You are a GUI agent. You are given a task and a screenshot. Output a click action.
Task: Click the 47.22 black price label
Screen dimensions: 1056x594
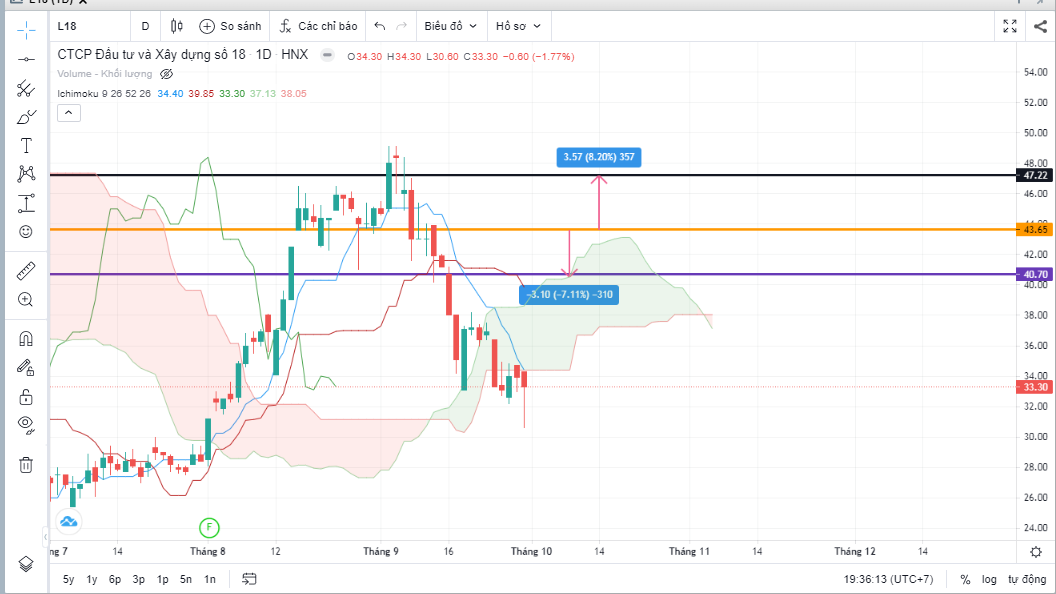(x=1034, y=175)
